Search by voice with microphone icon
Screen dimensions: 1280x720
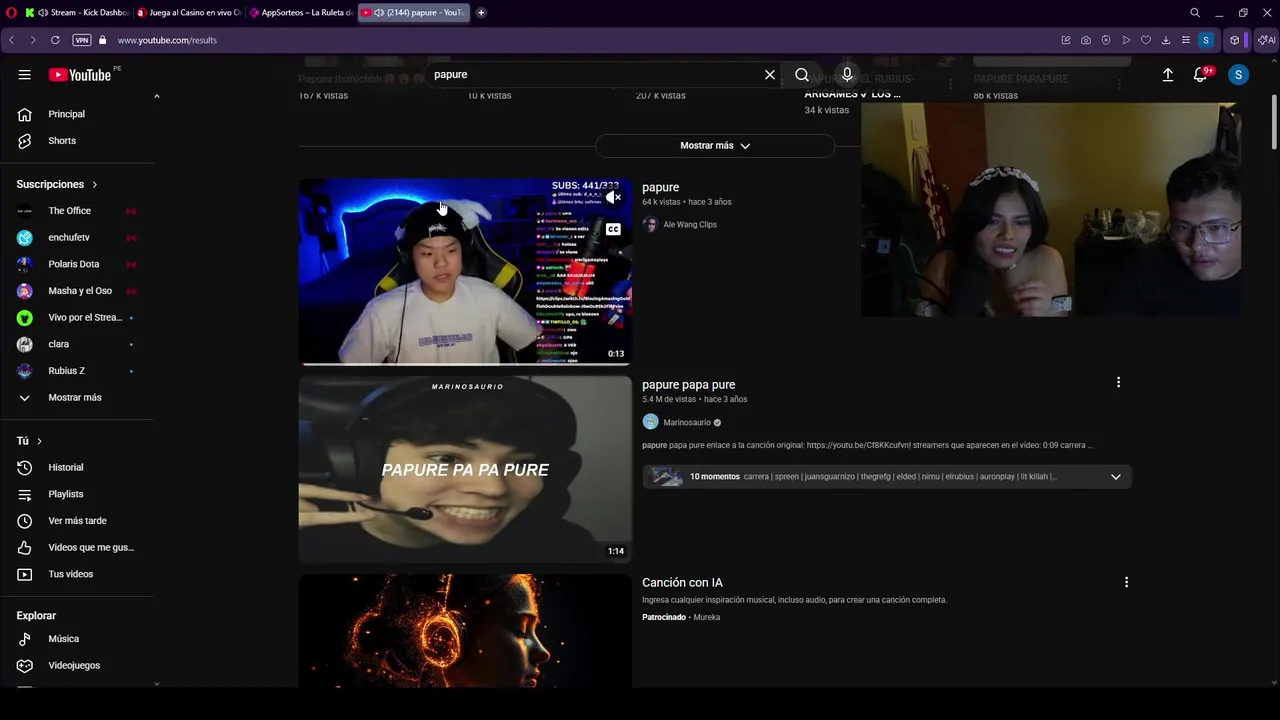847,74
